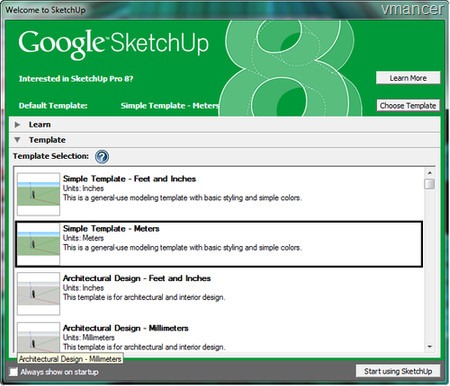Click the 'Simple Template - Meters' title text
450x386 pixels.
click(111, 229)
